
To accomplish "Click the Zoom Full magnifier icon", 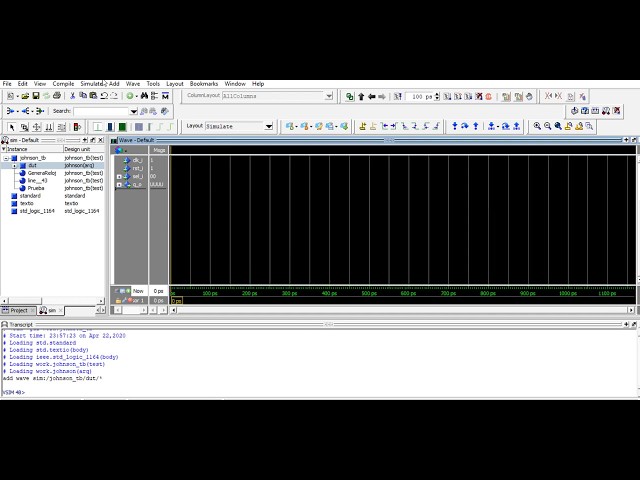I will point(558,126).
